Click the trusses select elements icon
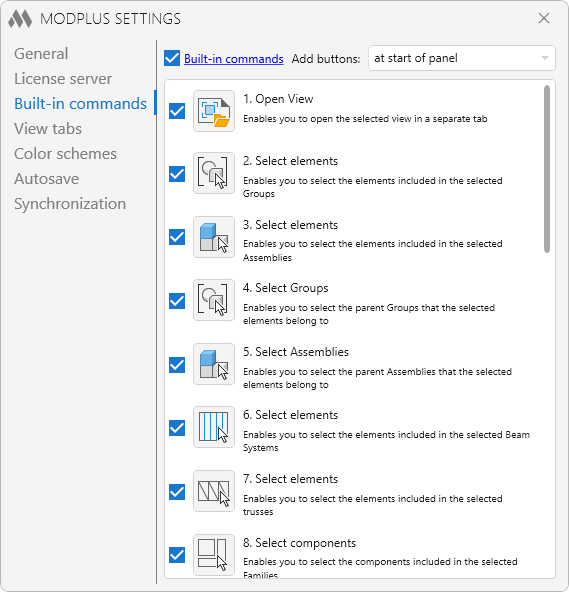Screen dimensions: 569x592 click(214, 491)
